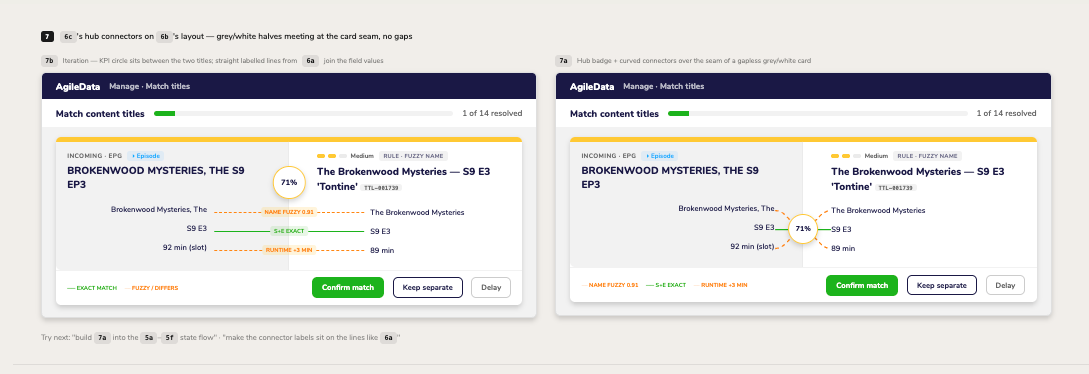Click the '92 min (slot)' value in 7b
Screen dimensions: 1089x374
pos(185,248)
